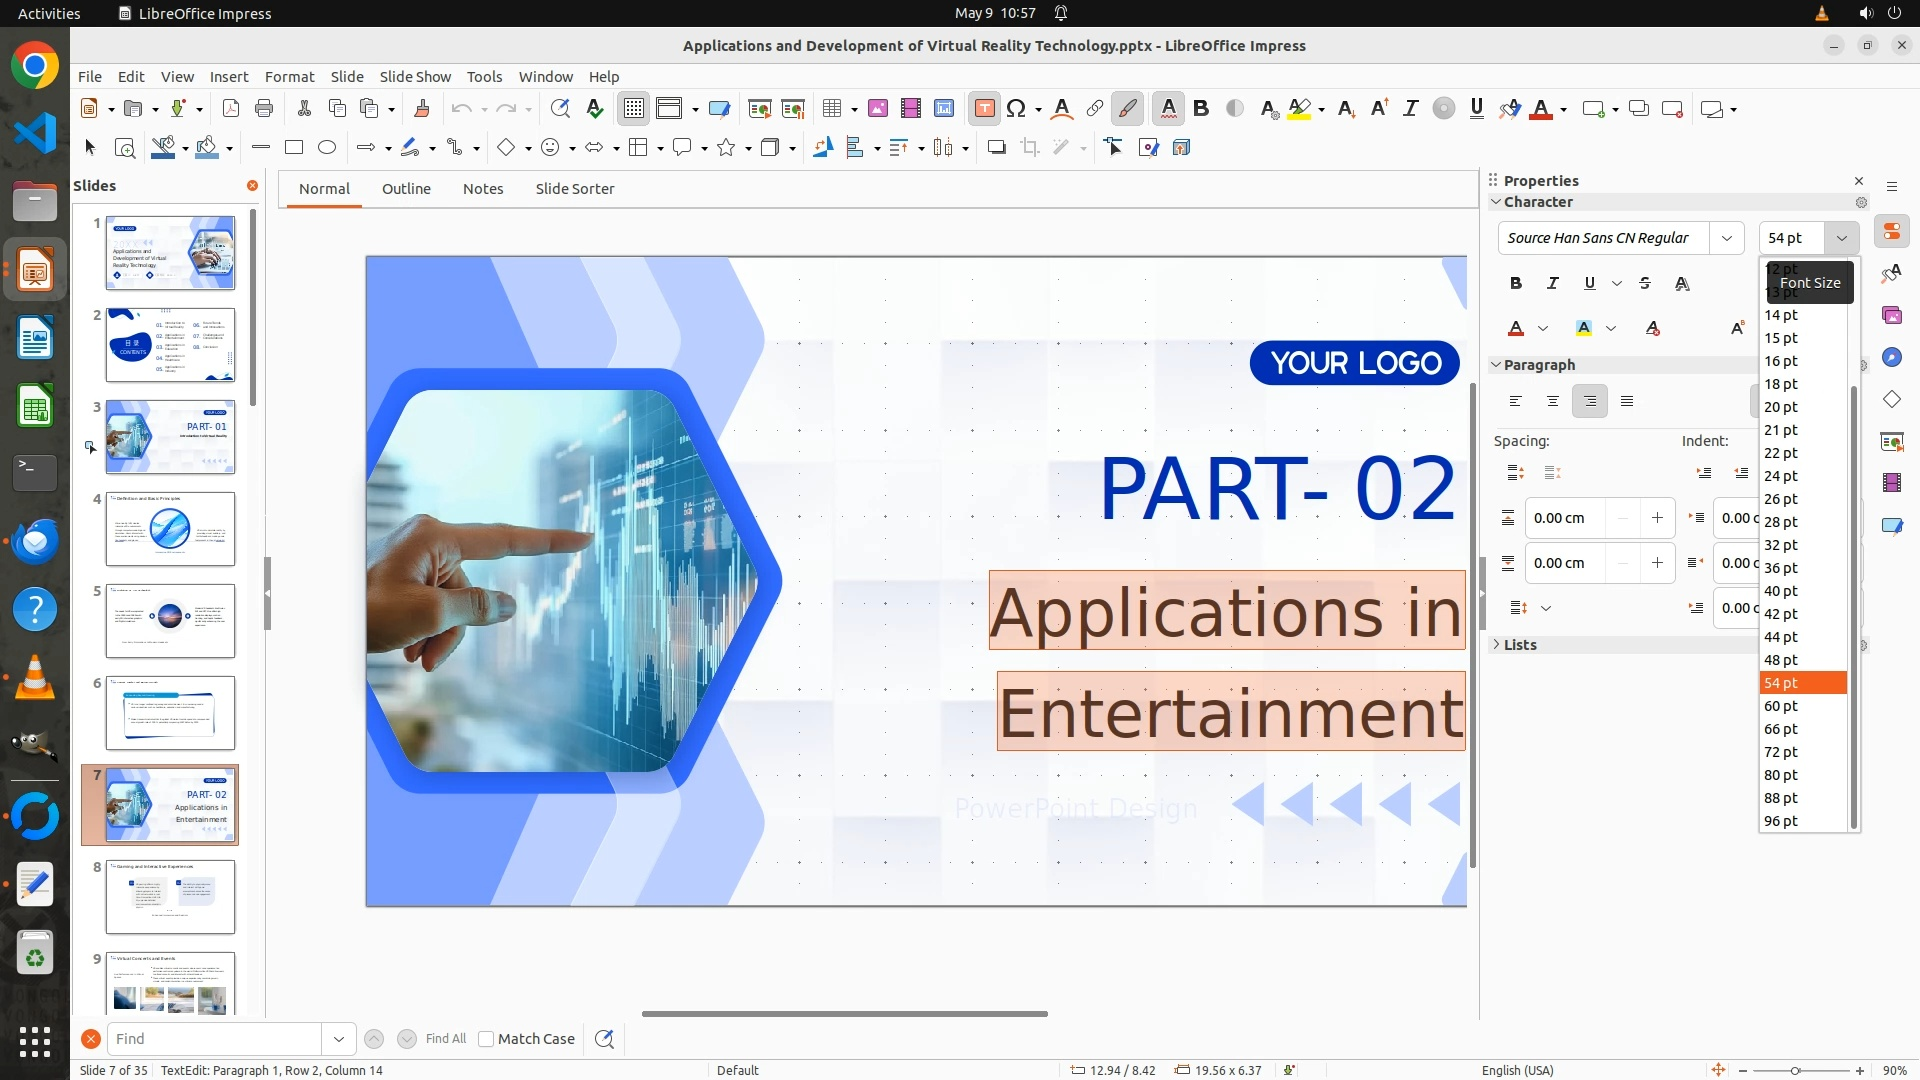Select the Rectangle drawing tool
This screenshot has width=1920, height=1080.
pos(294,148)
